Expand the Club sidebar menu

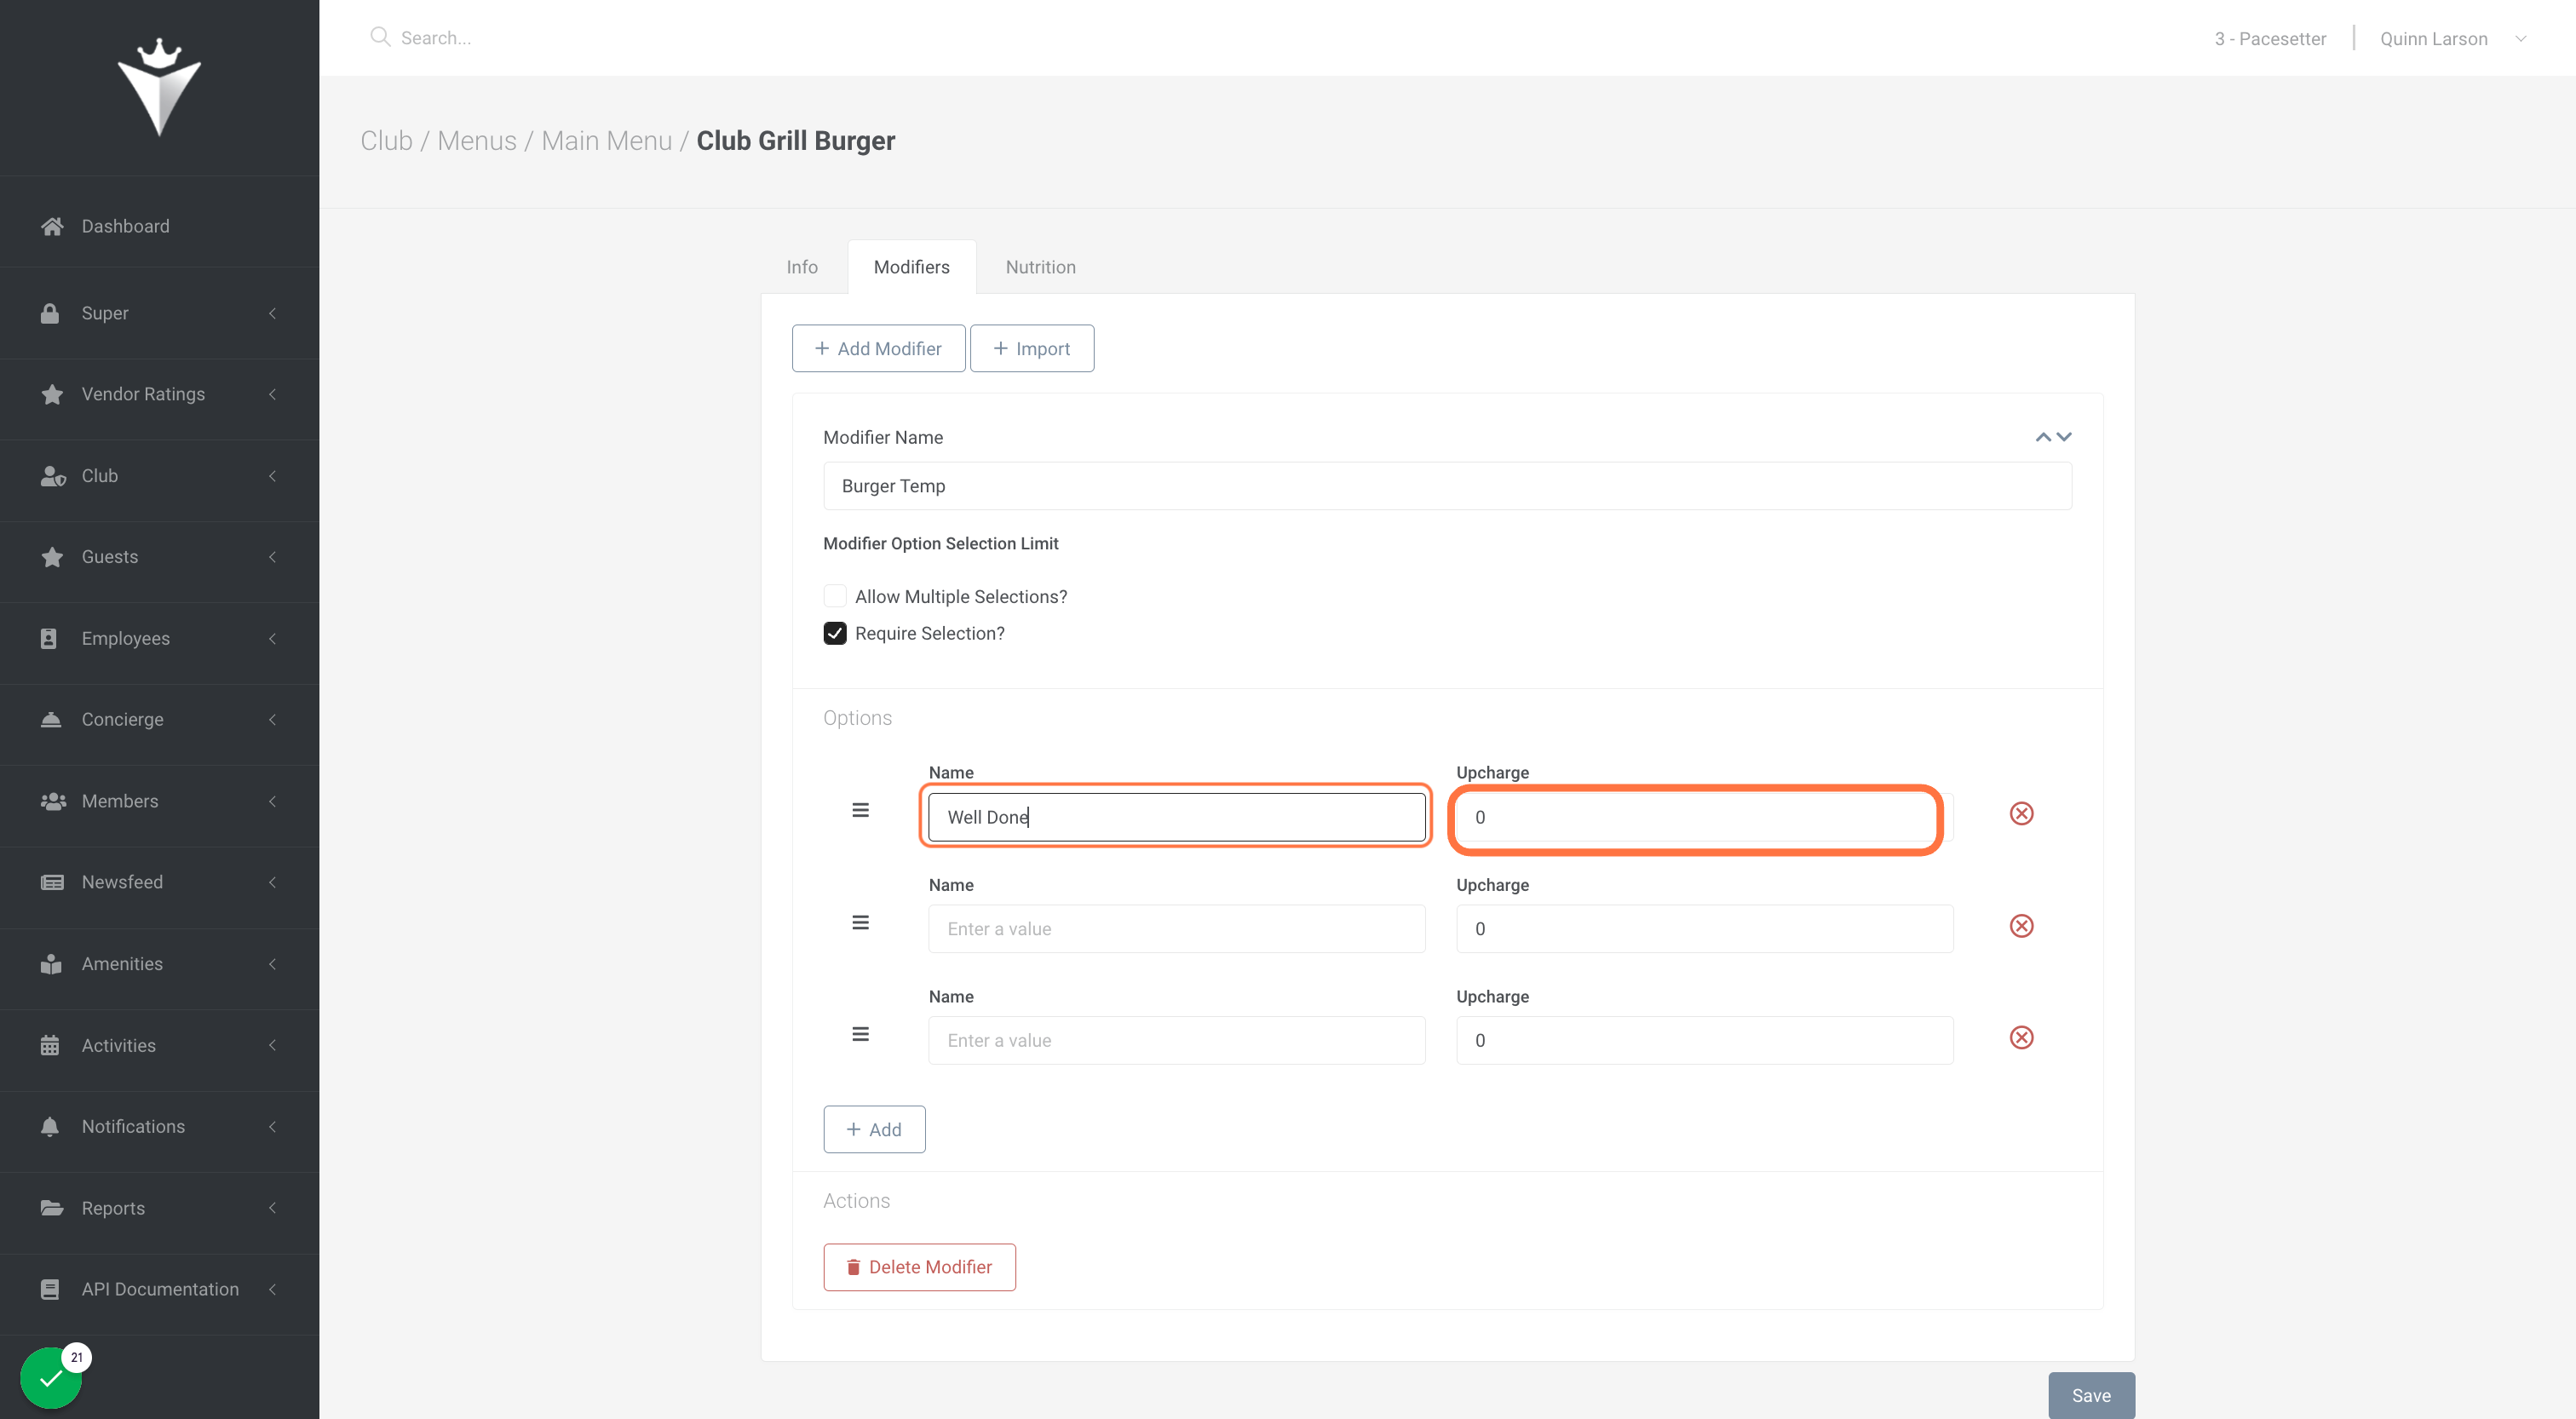tap(159, 476)
